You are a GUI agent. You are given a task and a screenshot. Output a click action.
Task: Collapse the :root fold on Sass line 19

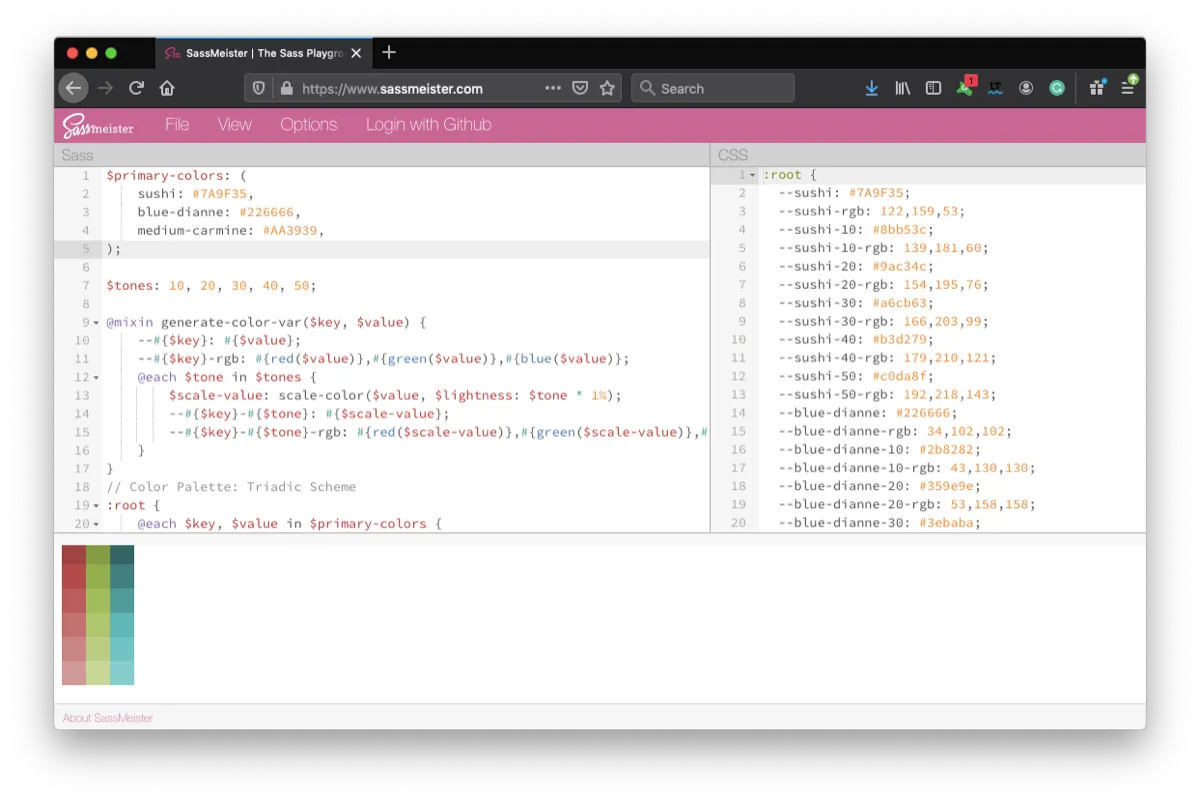pyautogui.click(x=96, y=506)
